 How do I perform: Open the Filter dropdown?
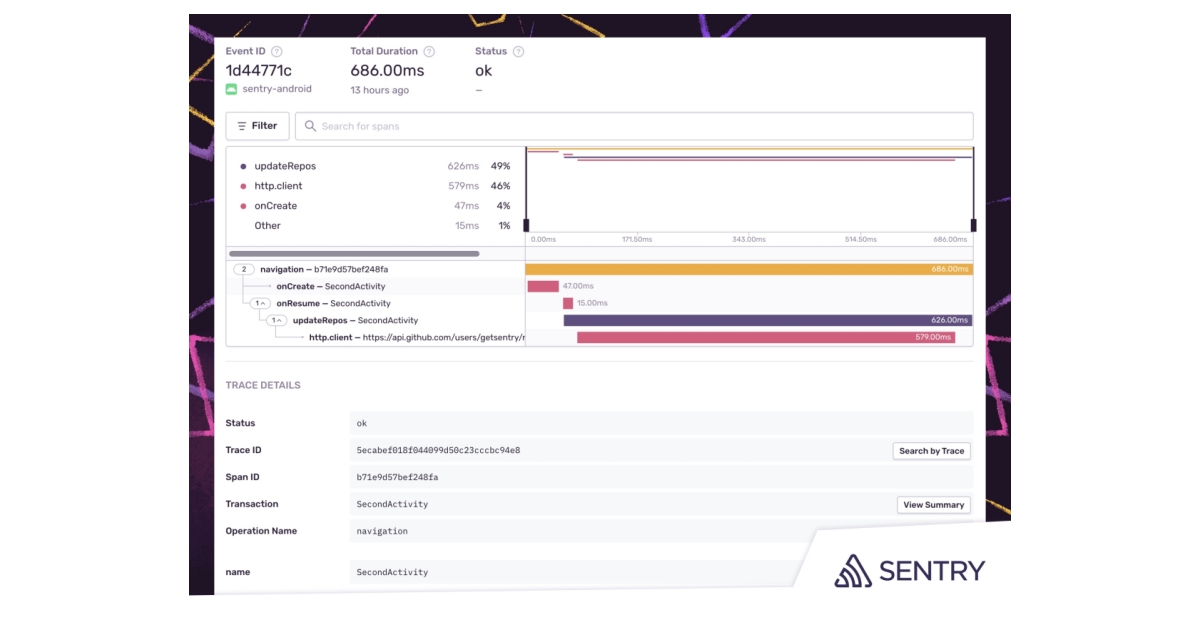(x=257, y=126)
